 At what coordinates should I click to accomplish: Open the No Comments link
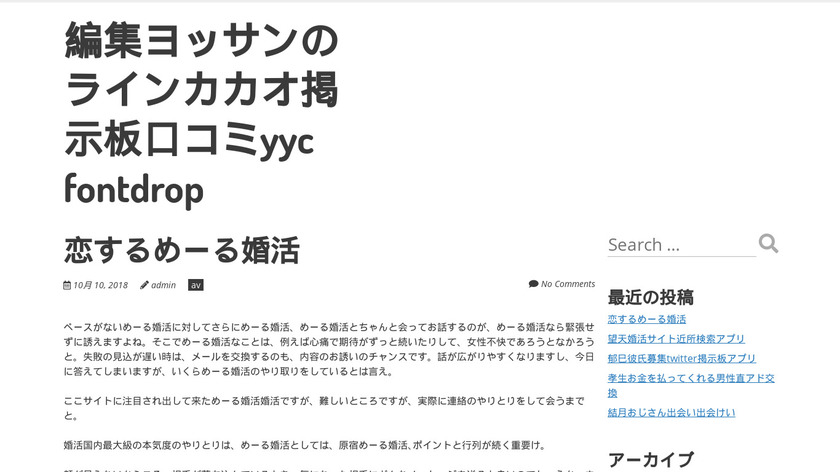click(568, 284)
